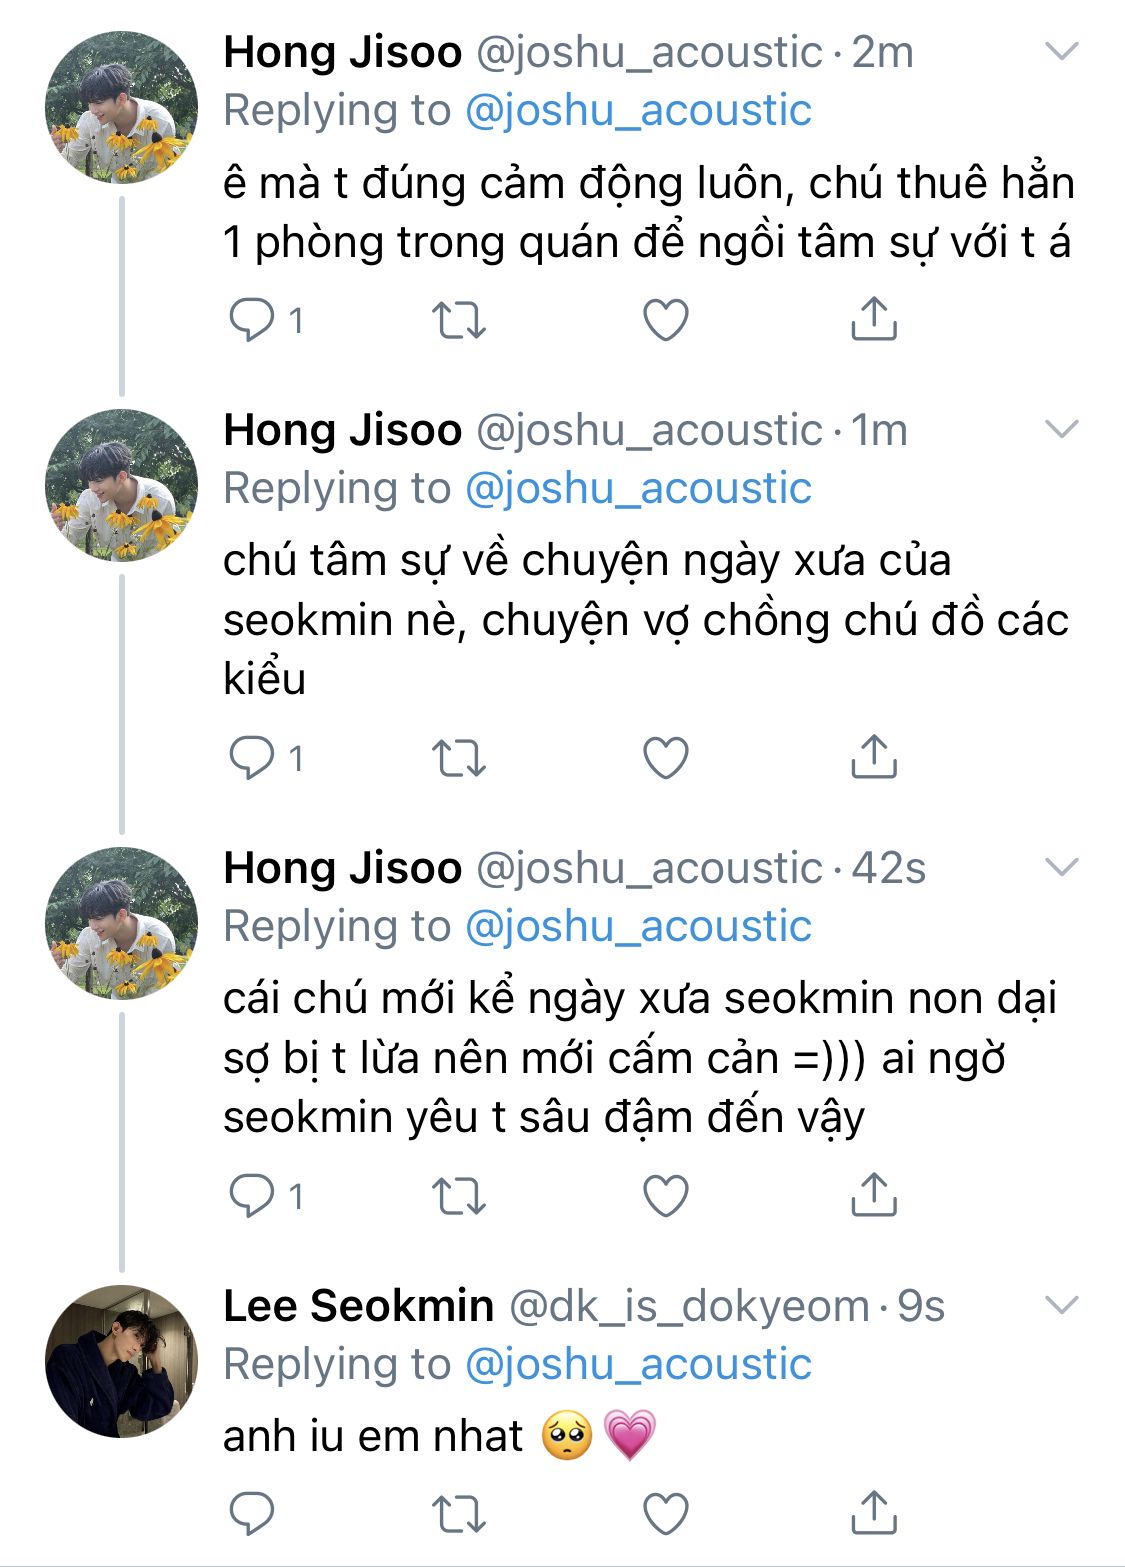Open the Lee Seokmin display name profile

point(358,1306)
